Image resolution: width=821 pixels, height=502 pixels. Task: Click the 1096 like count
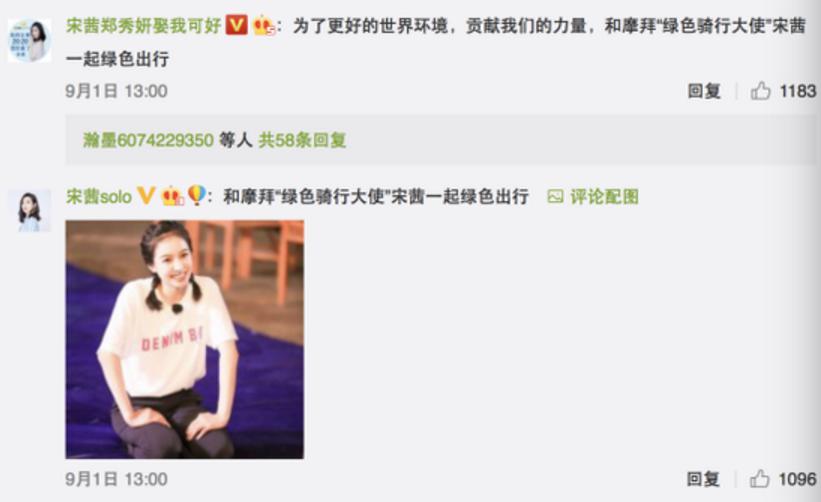[797, 478]
